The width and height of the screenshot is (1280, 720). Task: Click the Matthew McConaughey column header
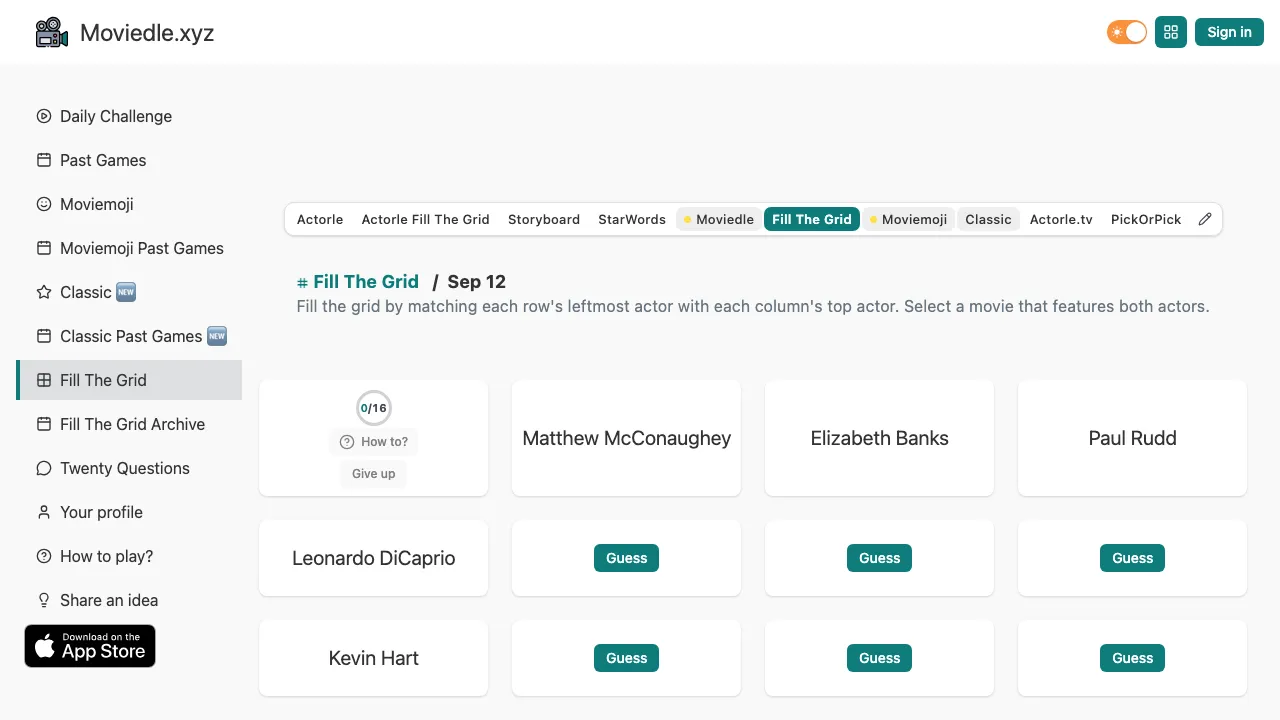(x=627, y=438)
